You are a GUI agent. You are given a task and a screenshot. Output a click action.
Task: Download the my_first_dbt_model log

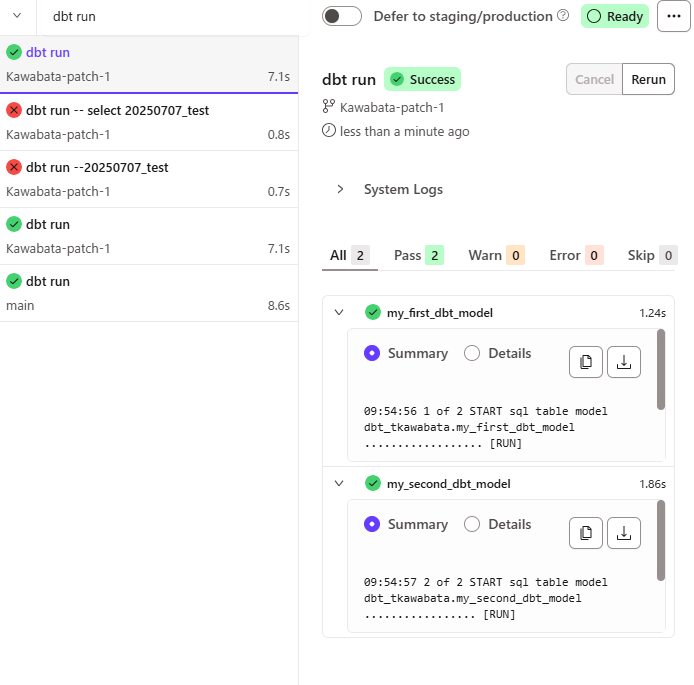tap(624, 362)
